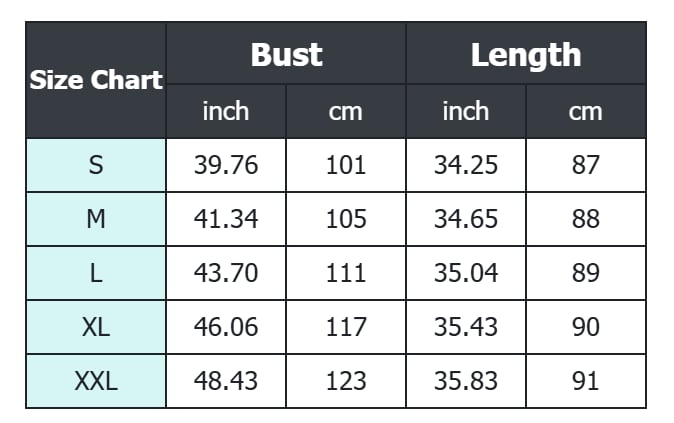
Task: Click the inch subheader under Bust
Action: (226, 111)
